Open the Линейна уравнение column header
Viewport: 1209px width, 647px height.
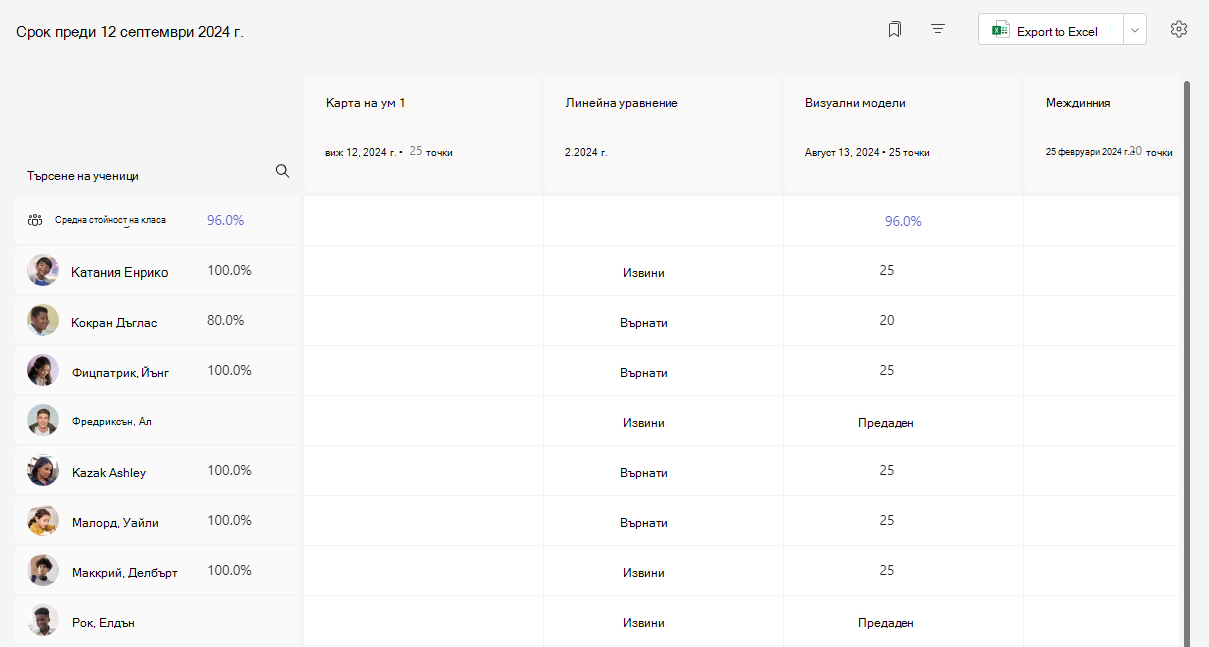pyautogui.click(x=663, y=133)
